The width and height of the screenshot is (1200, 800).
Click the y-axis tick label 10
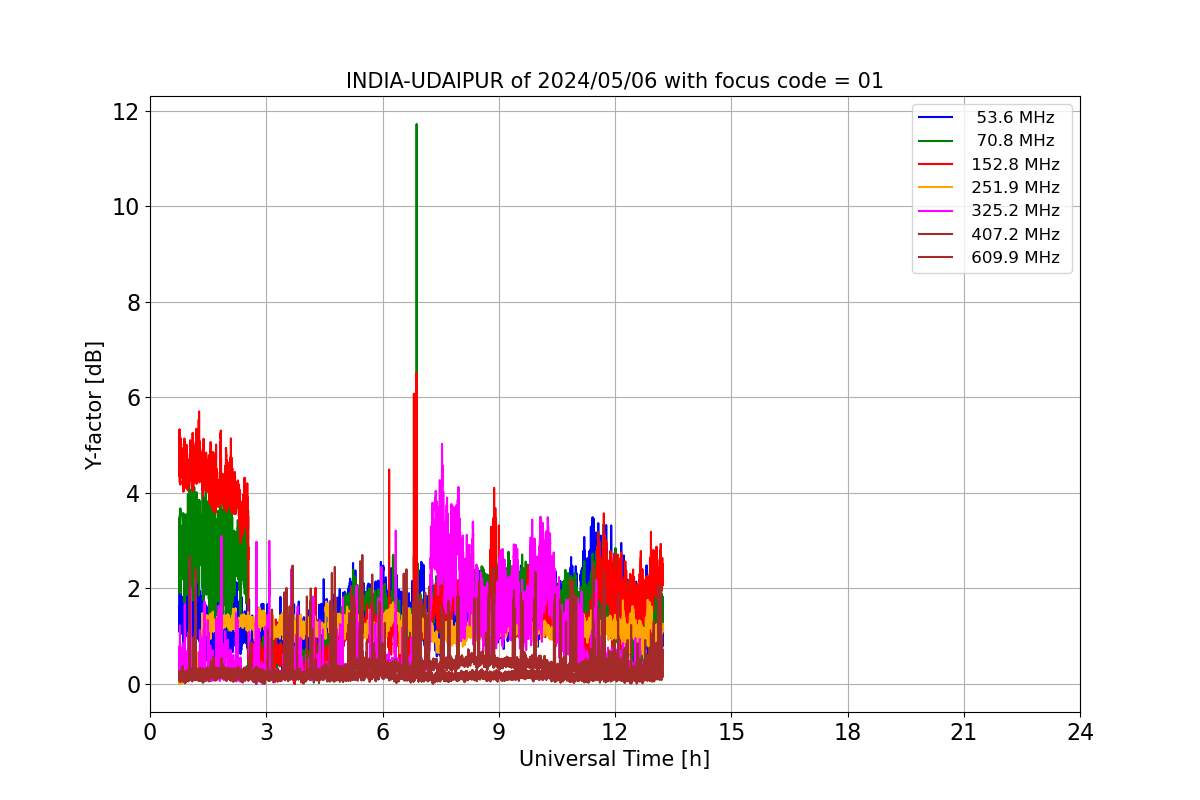(127, 207)
